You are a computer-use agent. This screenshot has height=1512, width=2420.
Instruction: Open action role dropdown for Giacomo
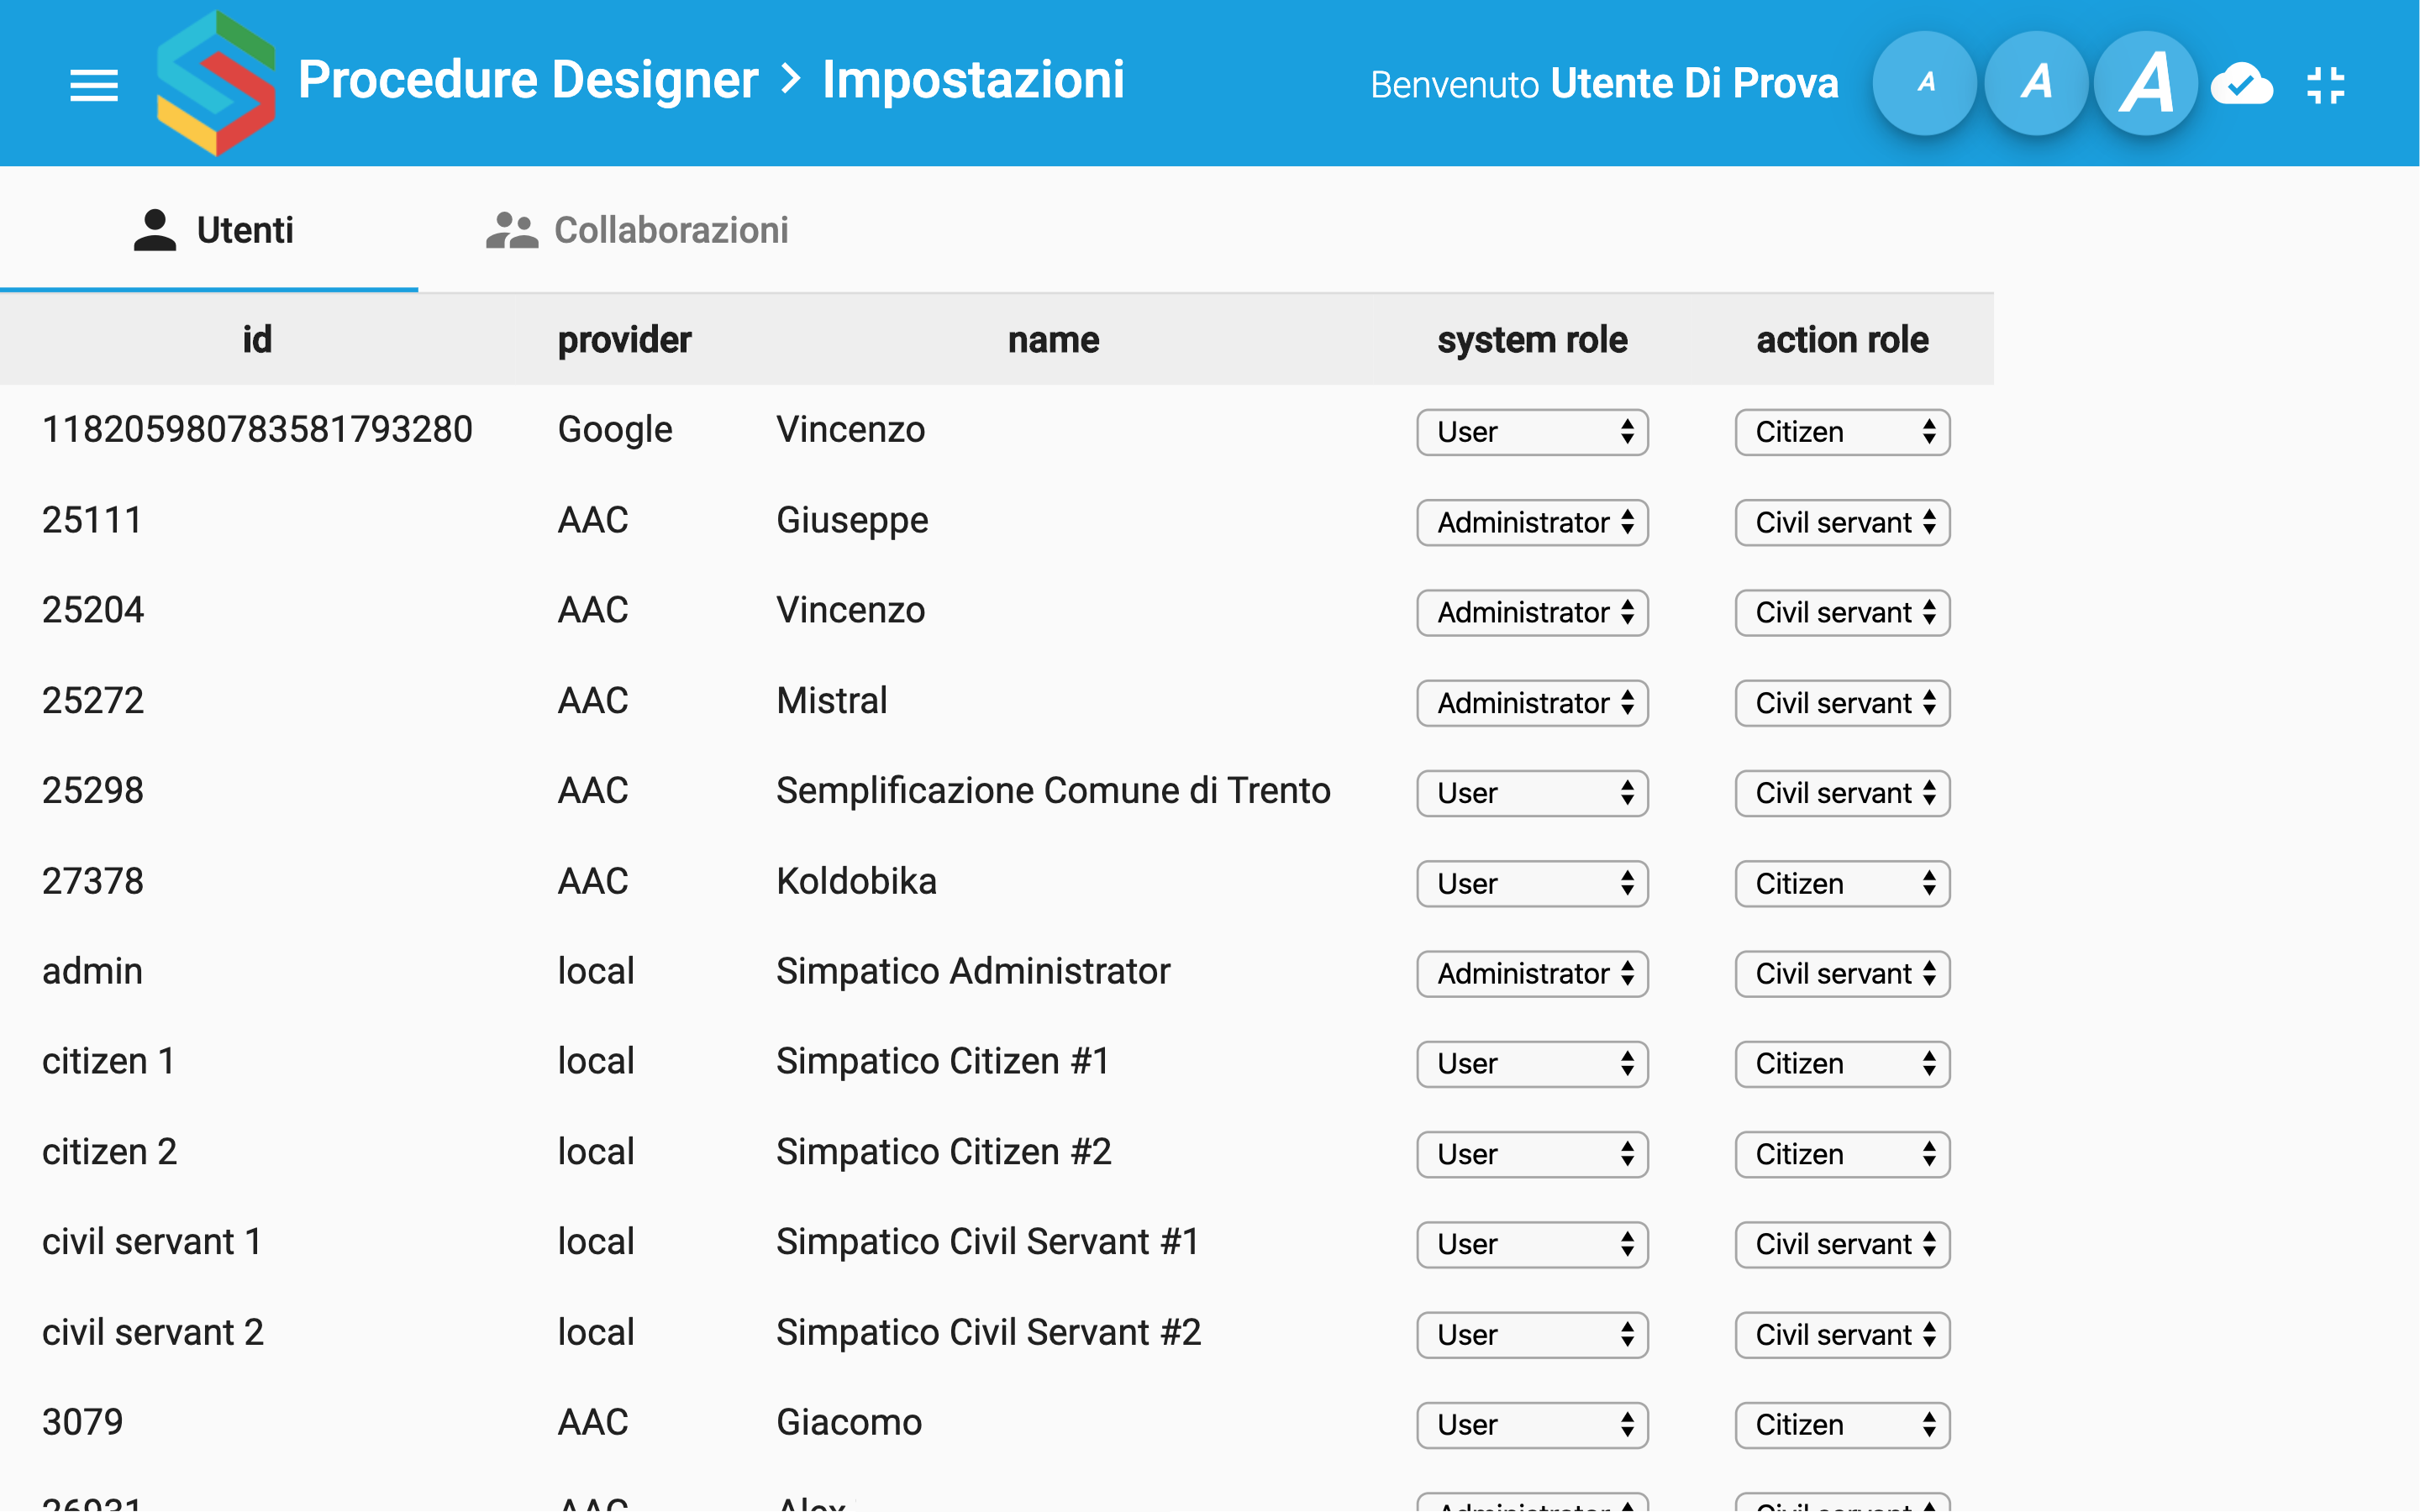point(1842,1425)
